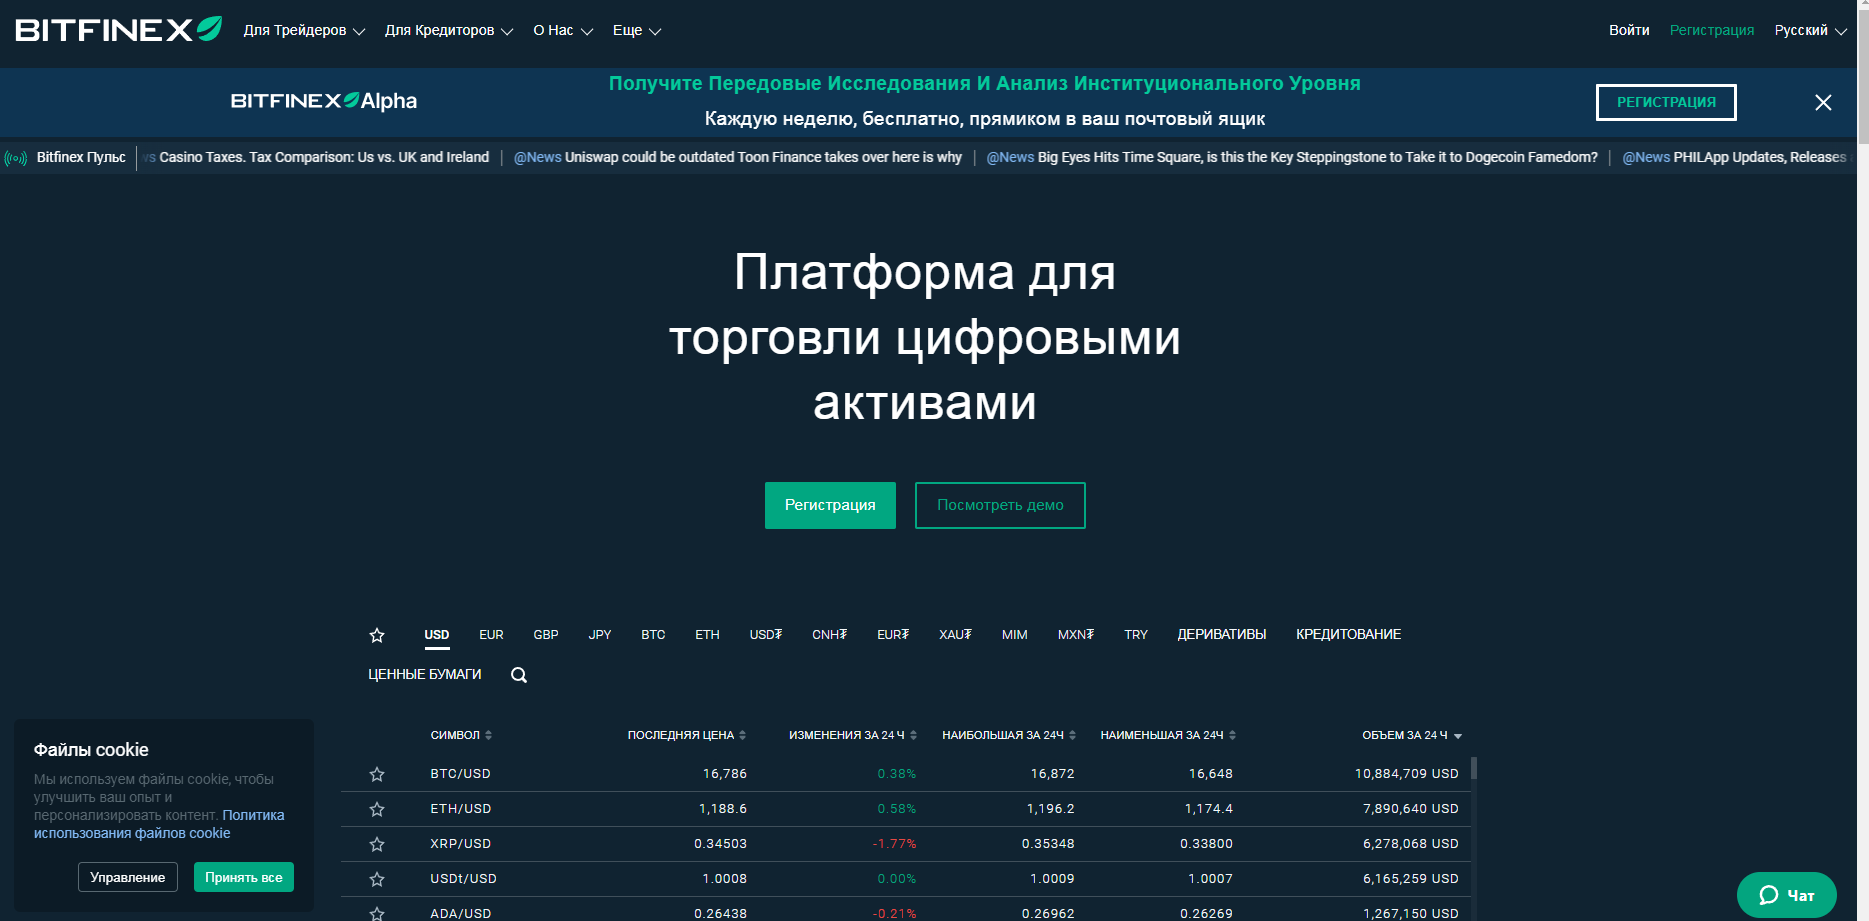Select the USD₮ market tab

(x=766, y=635)
